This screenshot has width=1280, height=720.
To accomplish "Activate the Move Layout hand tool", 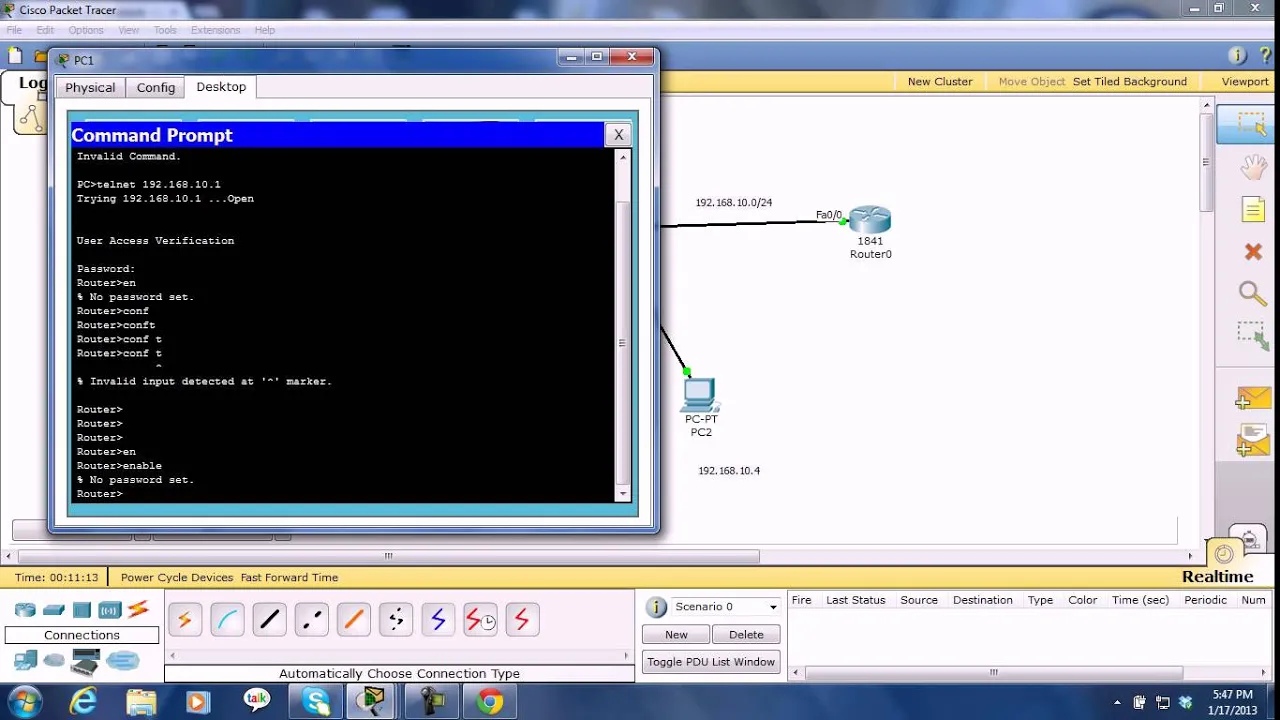I will pyautogui.click(x=1253, y=167).
